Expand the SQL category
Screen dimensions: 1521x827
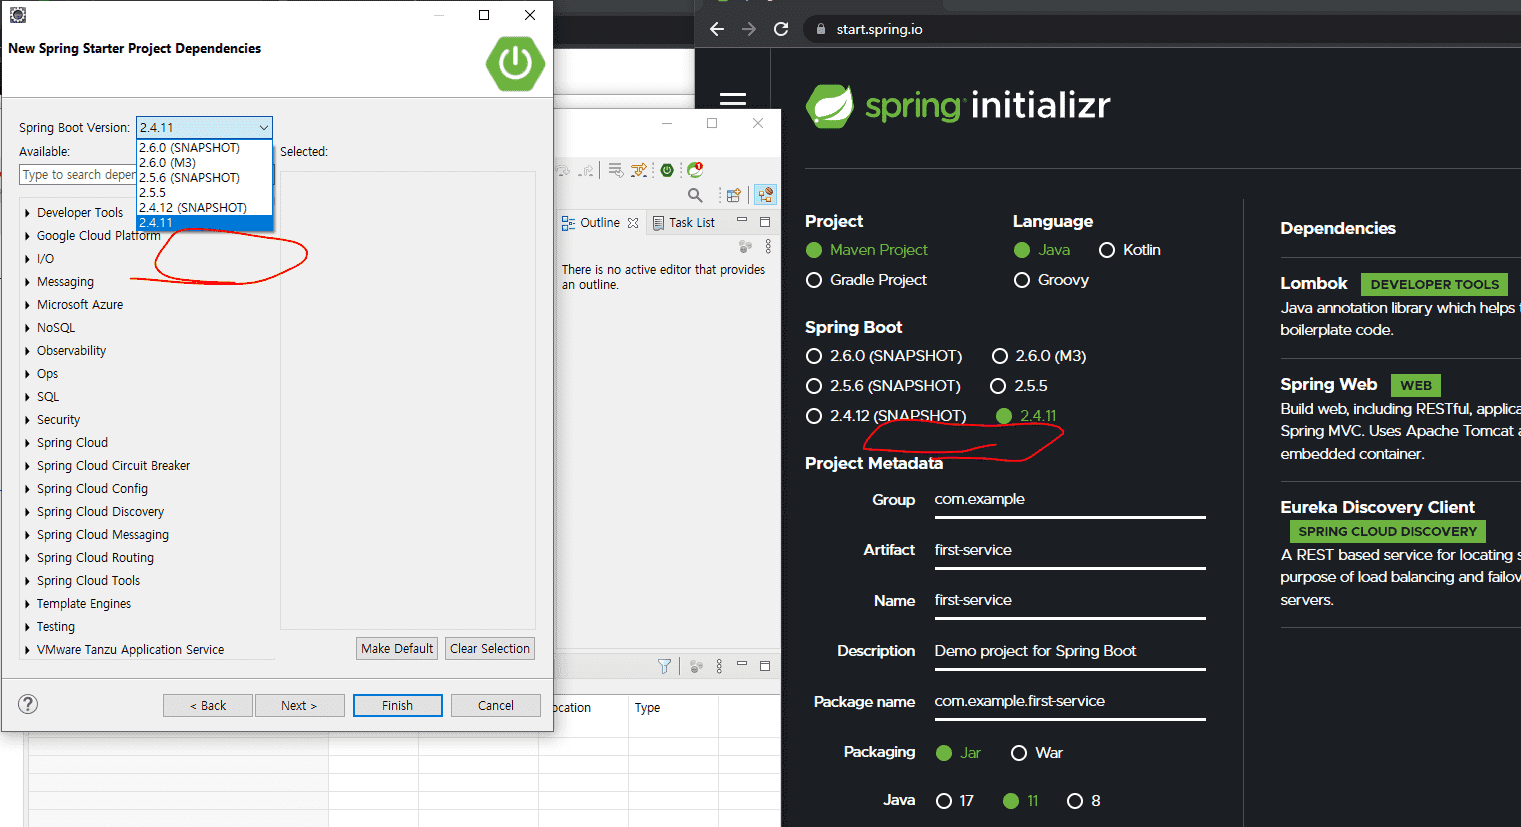27,397
